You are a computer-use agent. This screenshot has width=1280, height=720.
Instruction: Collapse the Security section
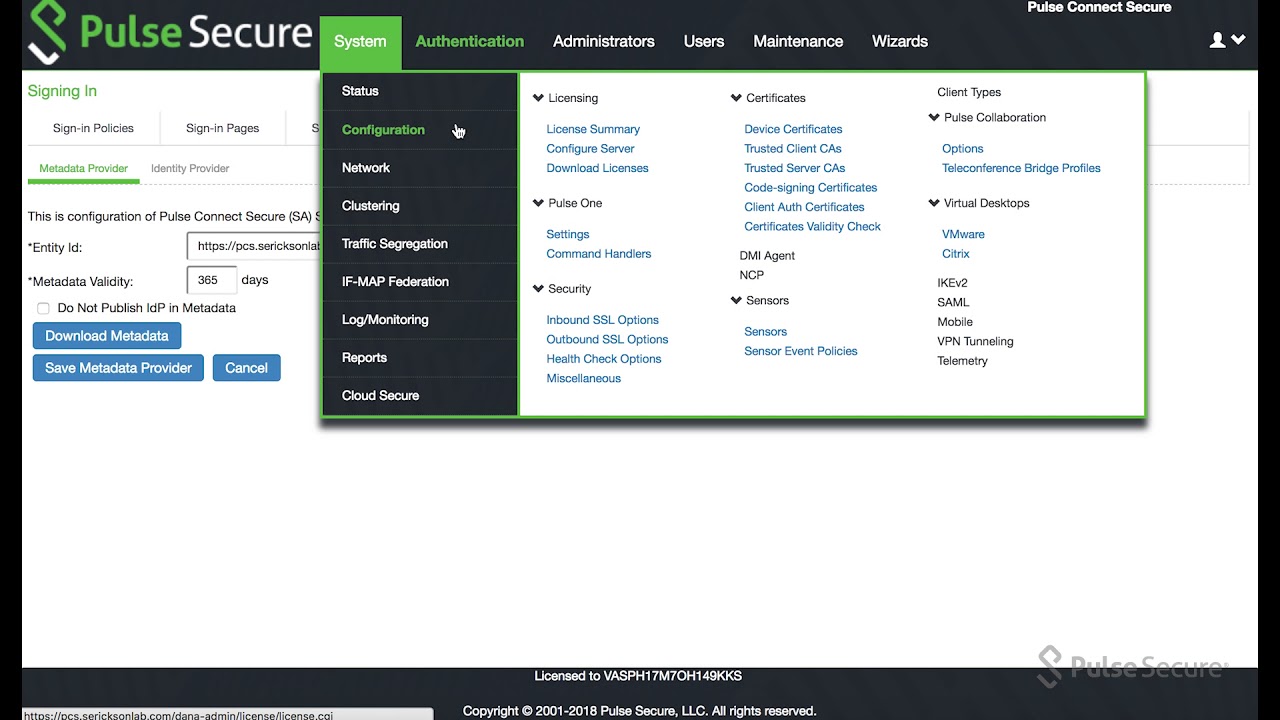point(538,289)
